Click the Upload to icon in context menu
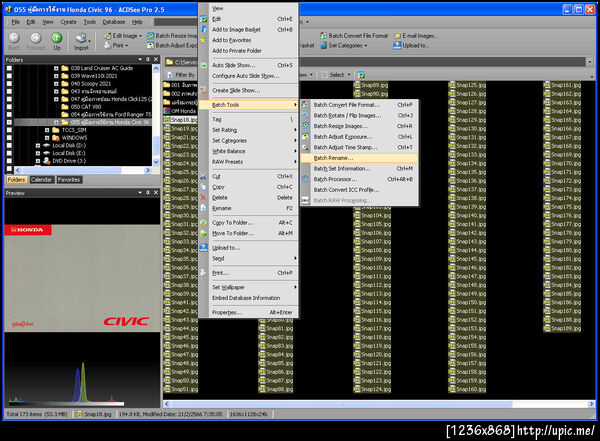This screenshot has height=441, width=600. click(x=203, y=248)
